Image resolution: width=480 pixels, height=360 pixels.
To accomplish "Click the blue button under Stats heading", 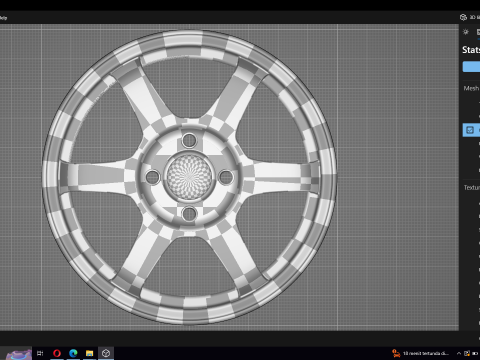I will 471,67.
